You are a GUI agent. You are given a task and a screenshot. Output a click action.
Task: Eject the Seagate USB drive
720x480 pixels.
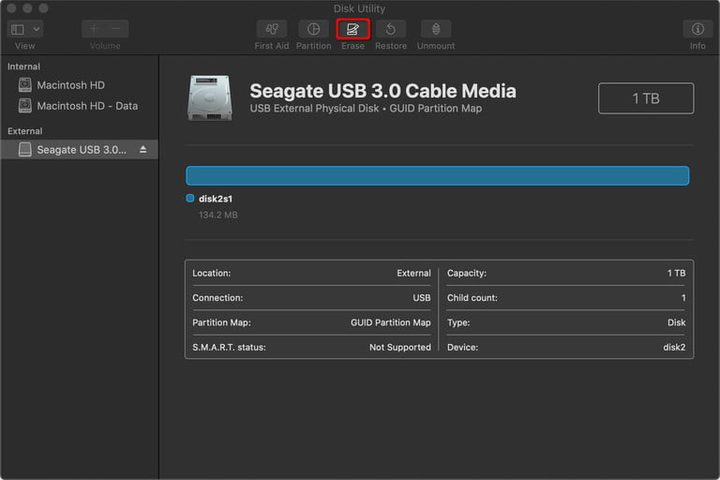point(143,149)
